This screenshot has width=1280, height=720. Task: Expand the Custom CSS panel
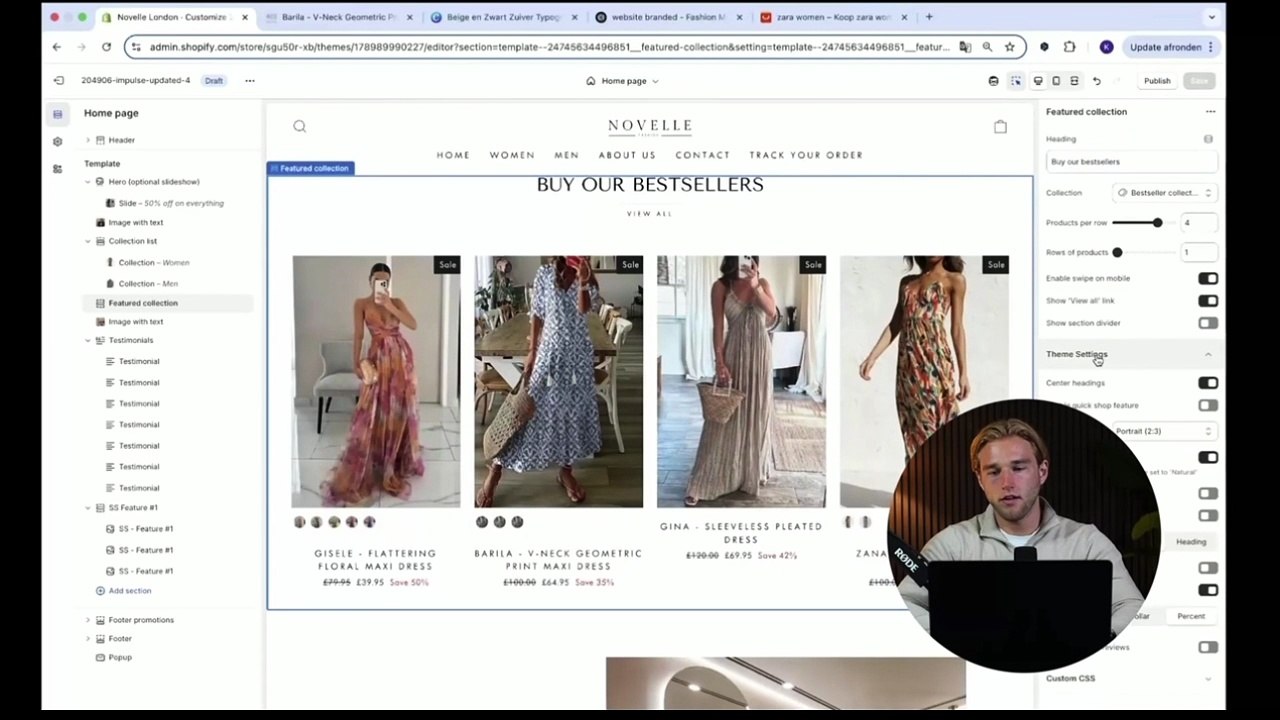[1129, 678]
